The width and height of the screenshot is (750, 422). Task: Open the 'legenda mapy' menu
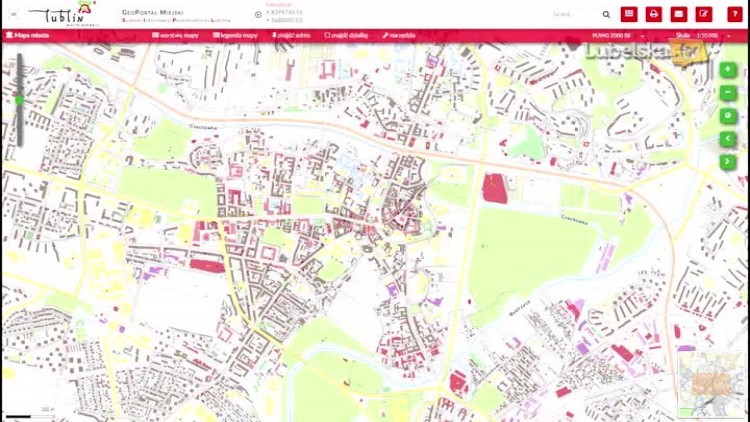point(235,35)
